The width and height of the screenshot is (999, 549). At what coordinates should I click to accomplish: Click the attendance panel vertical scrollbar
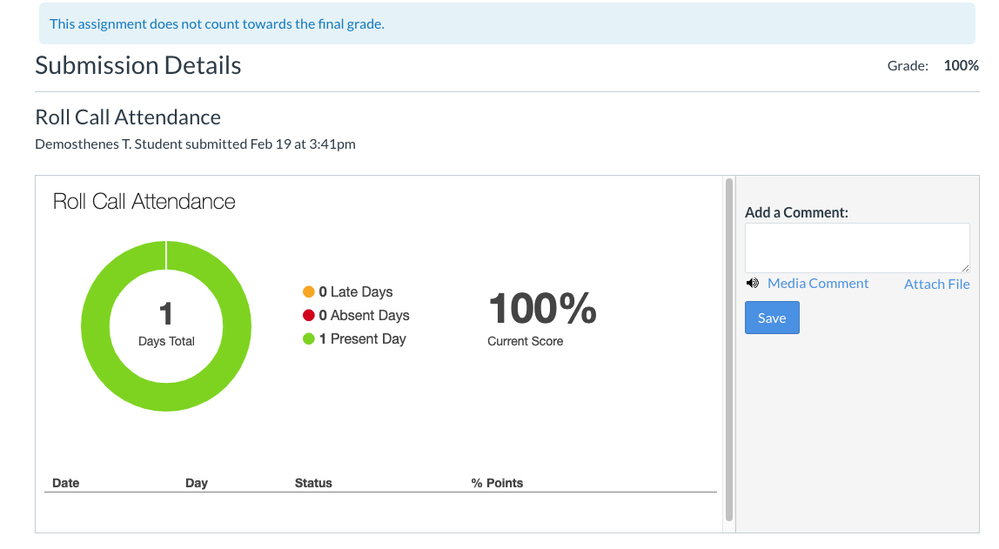(x=729, y=350)
